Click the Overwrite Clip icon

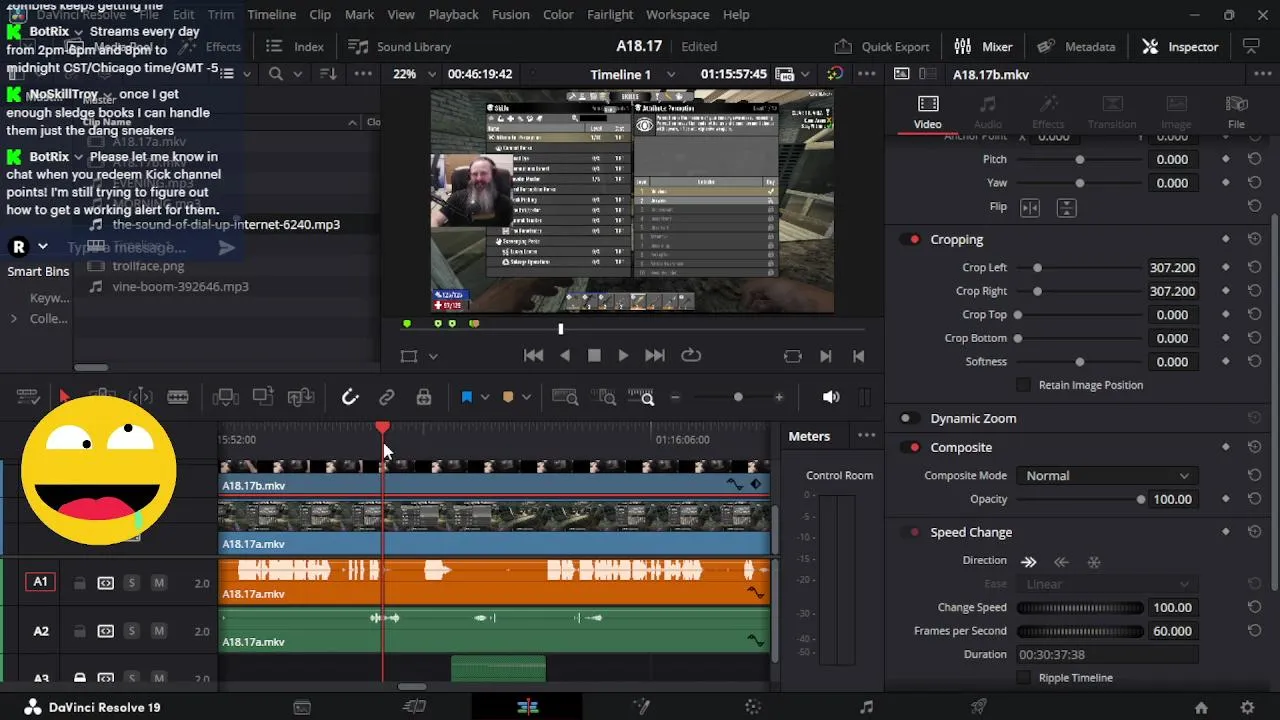click(263, 397)
